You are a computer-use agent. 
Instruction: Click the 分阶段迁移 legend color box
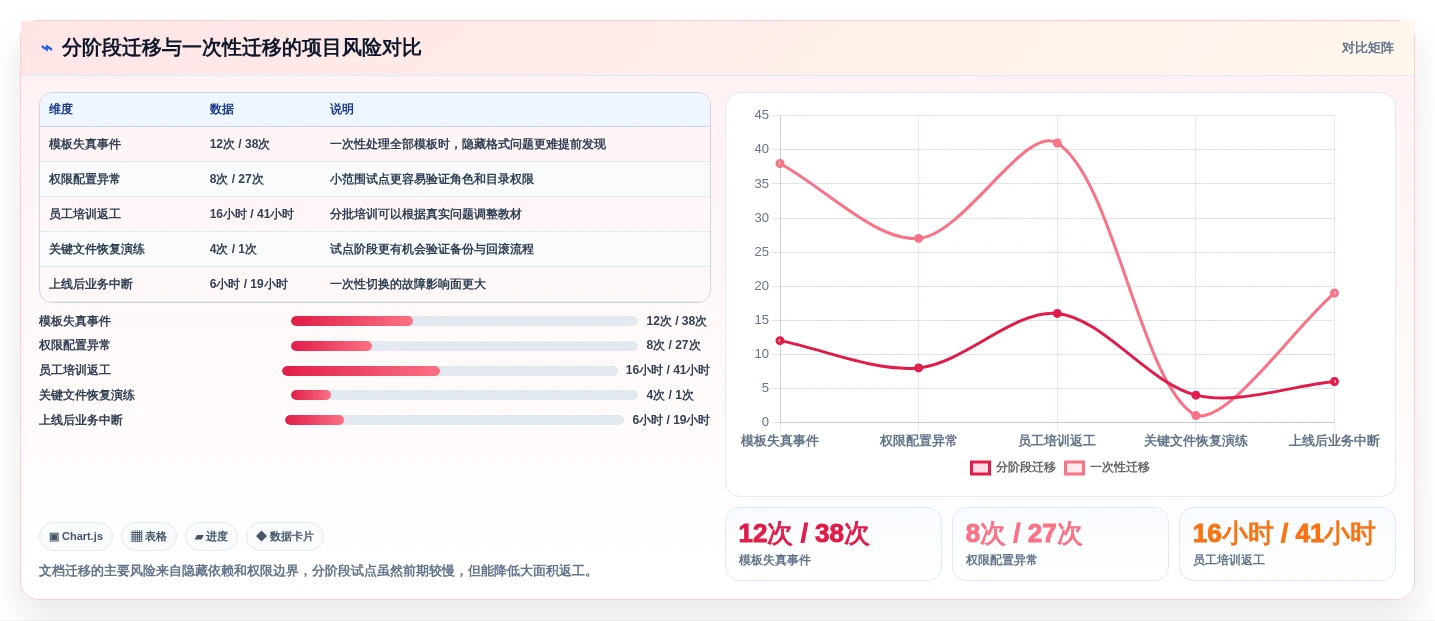pos(980,467)
